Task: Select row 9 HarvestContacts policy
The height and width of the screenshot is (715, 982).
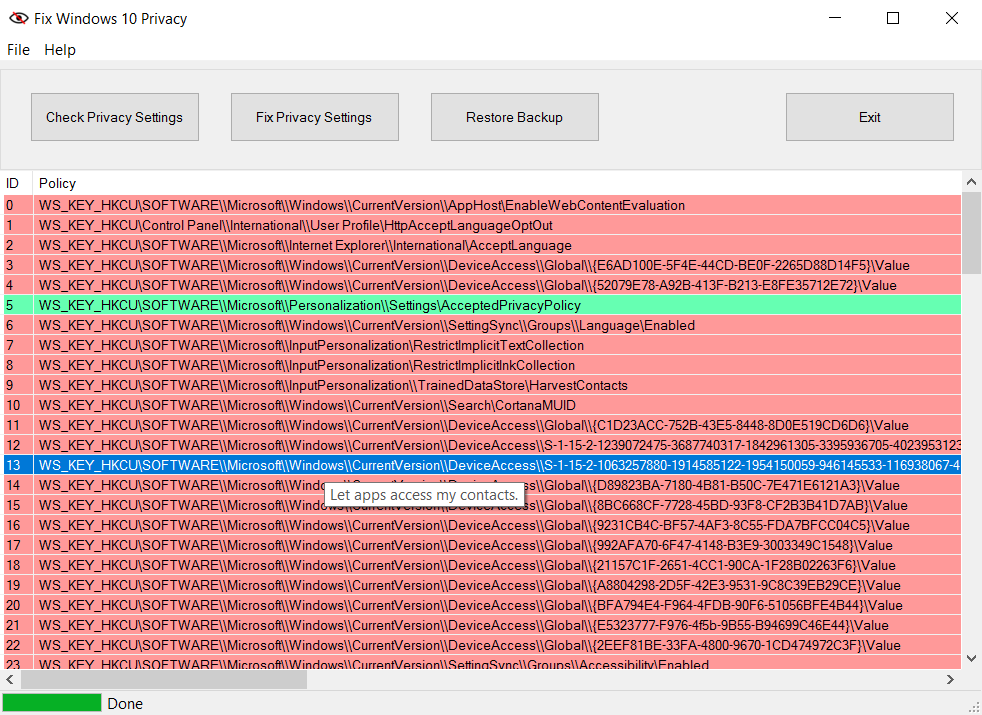Action: [x=482, y=386]
